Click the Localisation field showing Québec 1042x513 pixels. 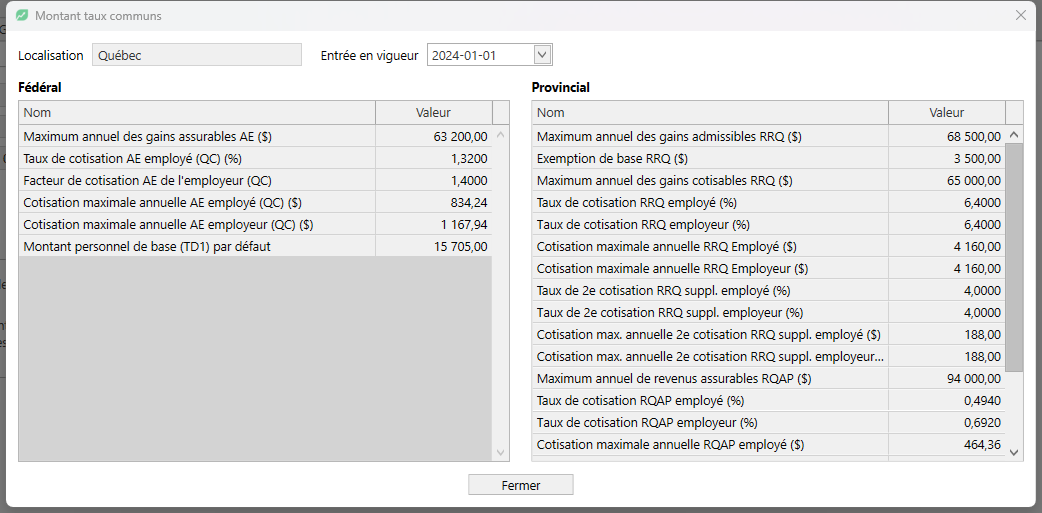click(197, 55)
